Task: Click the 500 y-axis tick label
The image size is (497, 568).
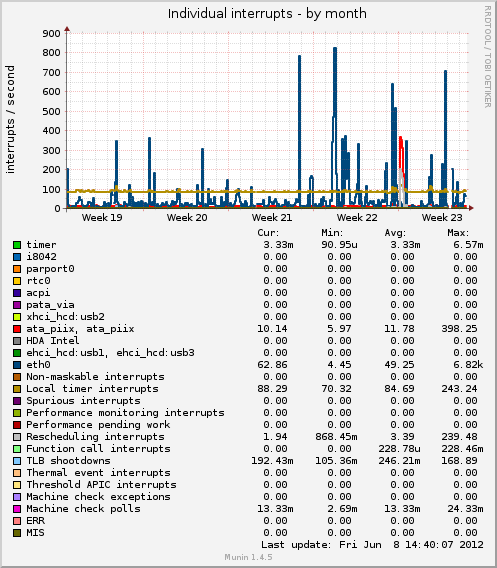Action: coord(51,112)
